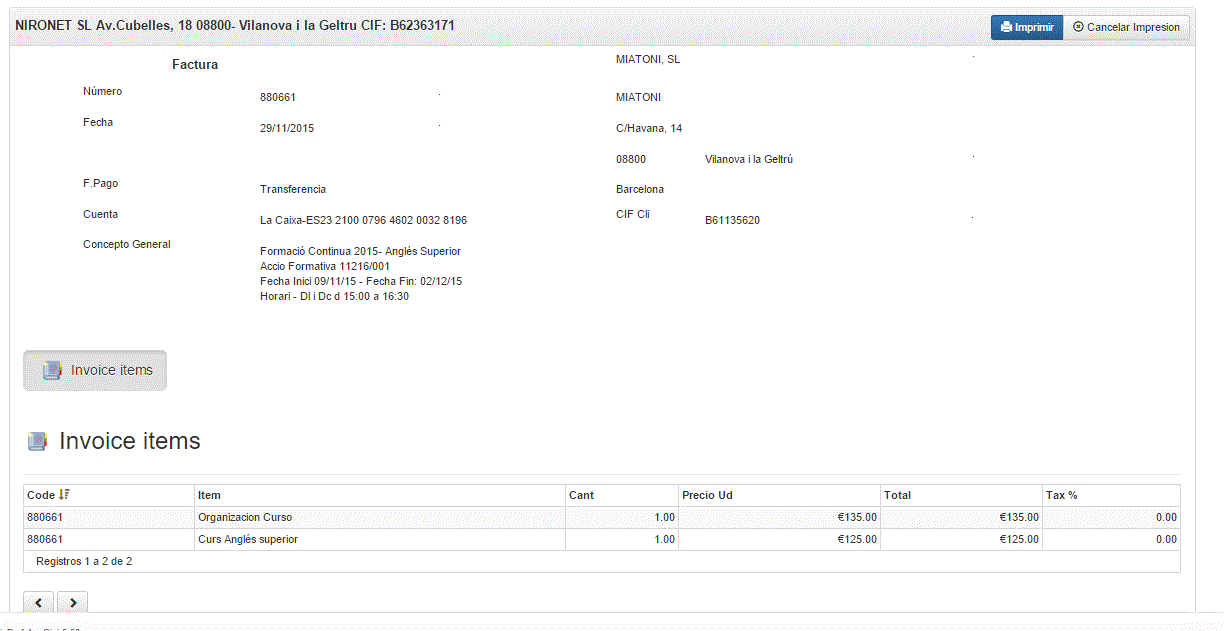Screen dimensions: 1225x631
Task: Go to next page with right arrow
Action: pyautogui.click(x=73, y=602)
